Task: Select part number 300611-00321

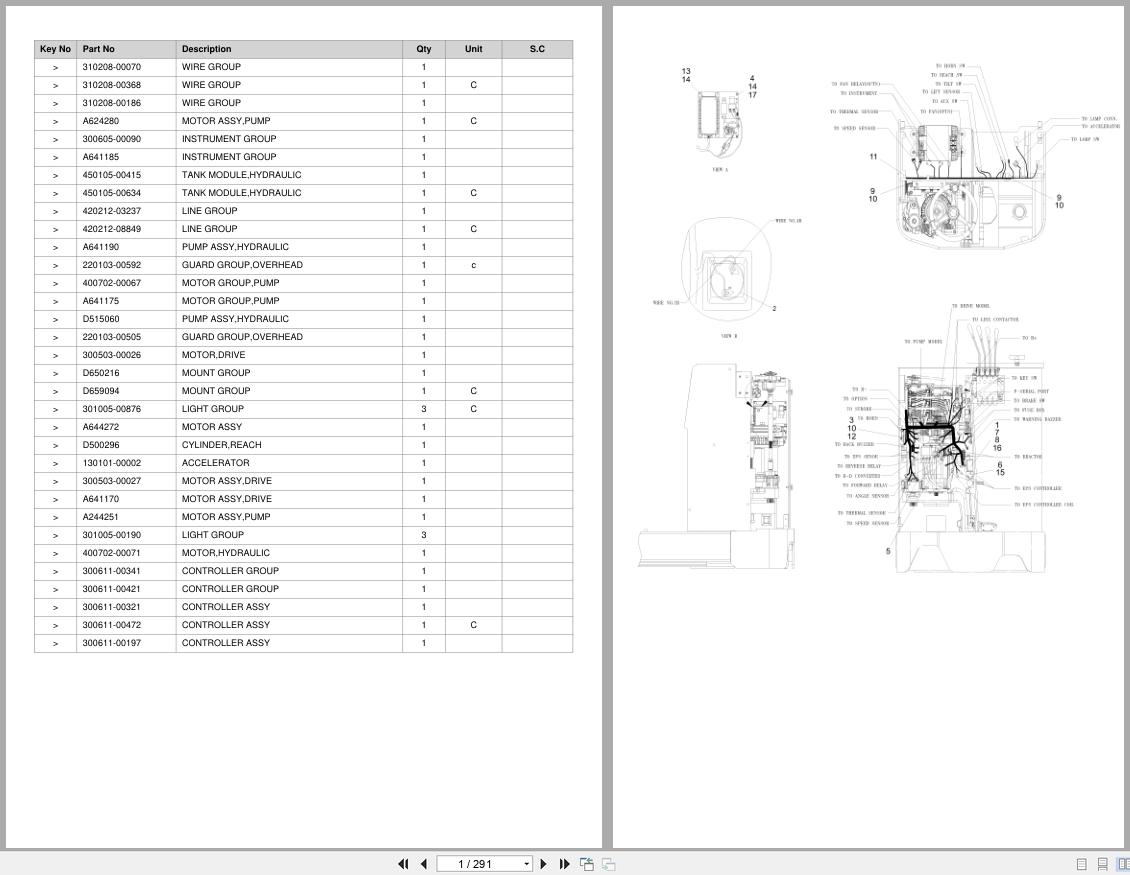Action: click(112, 607)
